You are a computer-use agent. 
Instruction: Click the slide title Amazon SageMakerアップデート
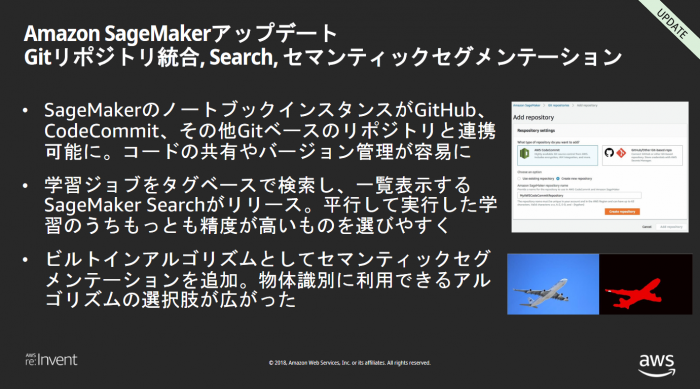point(181,34)
